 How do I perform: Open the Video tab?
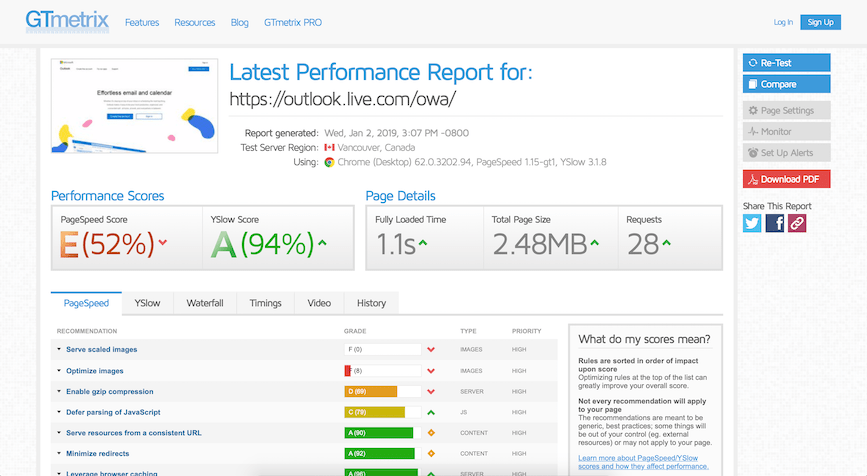tap(319, 303)
